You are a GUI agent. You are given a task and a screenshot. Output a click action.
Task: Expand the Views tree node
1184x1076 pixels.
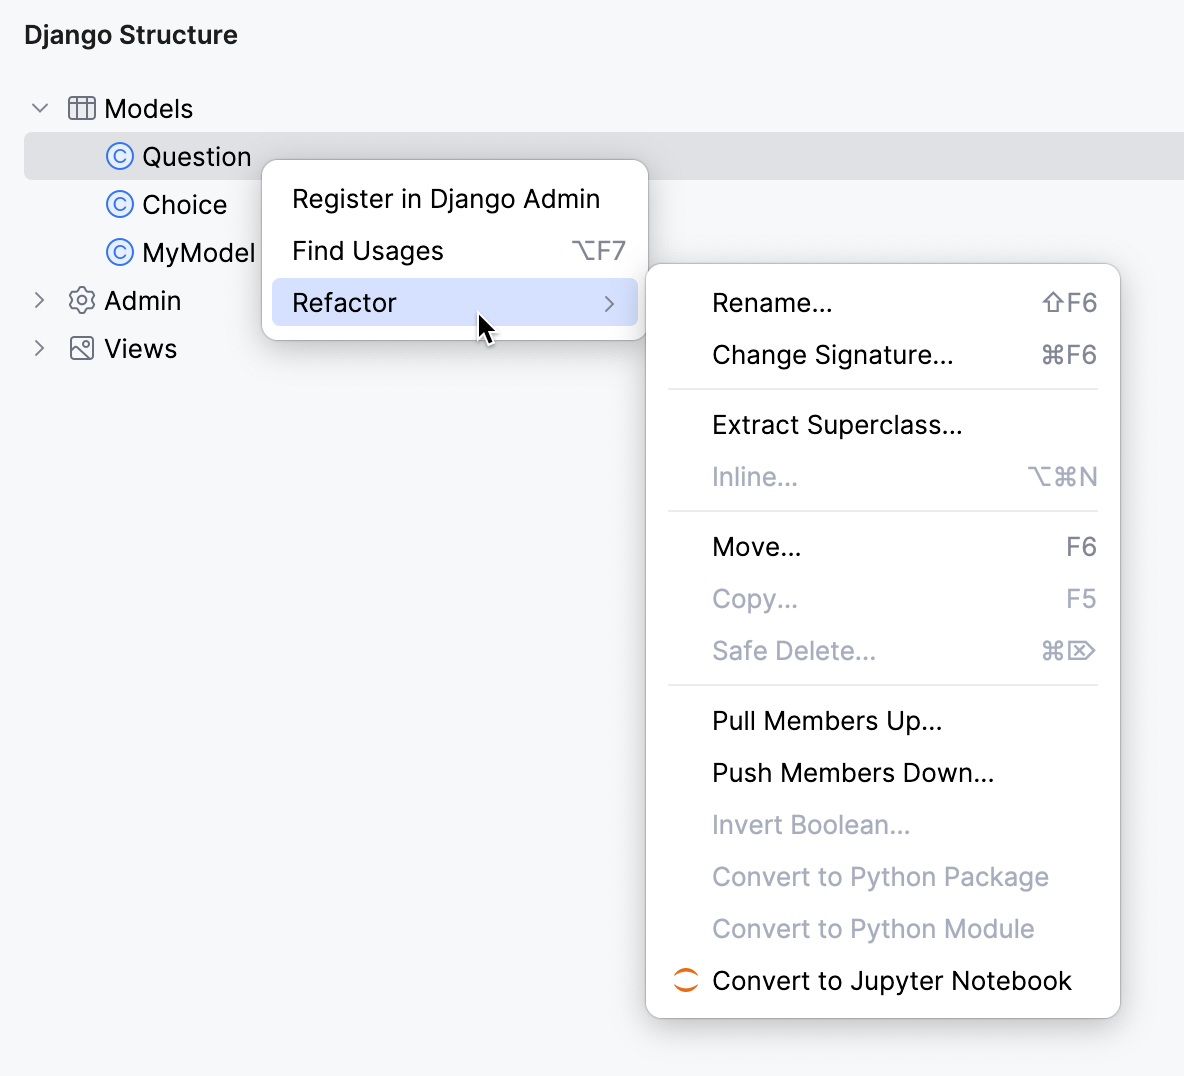pyautogui.click(x=38, y=348)
